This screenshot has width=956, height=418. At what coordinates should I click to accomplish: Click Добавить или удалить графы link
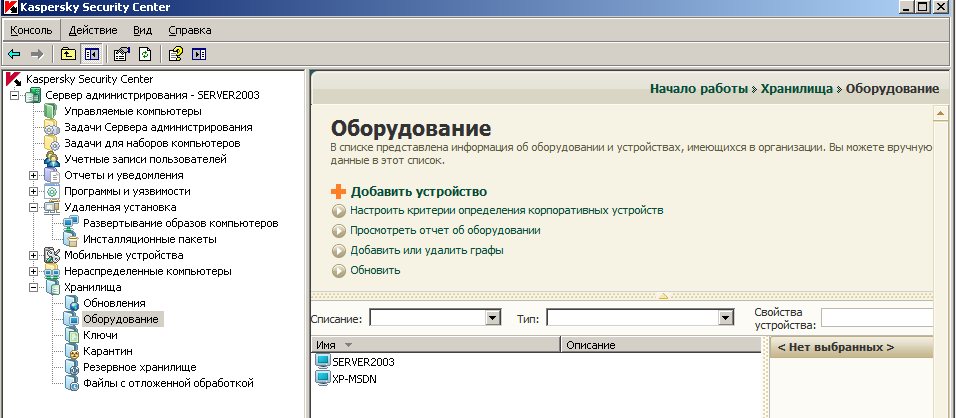click(427, 250)
